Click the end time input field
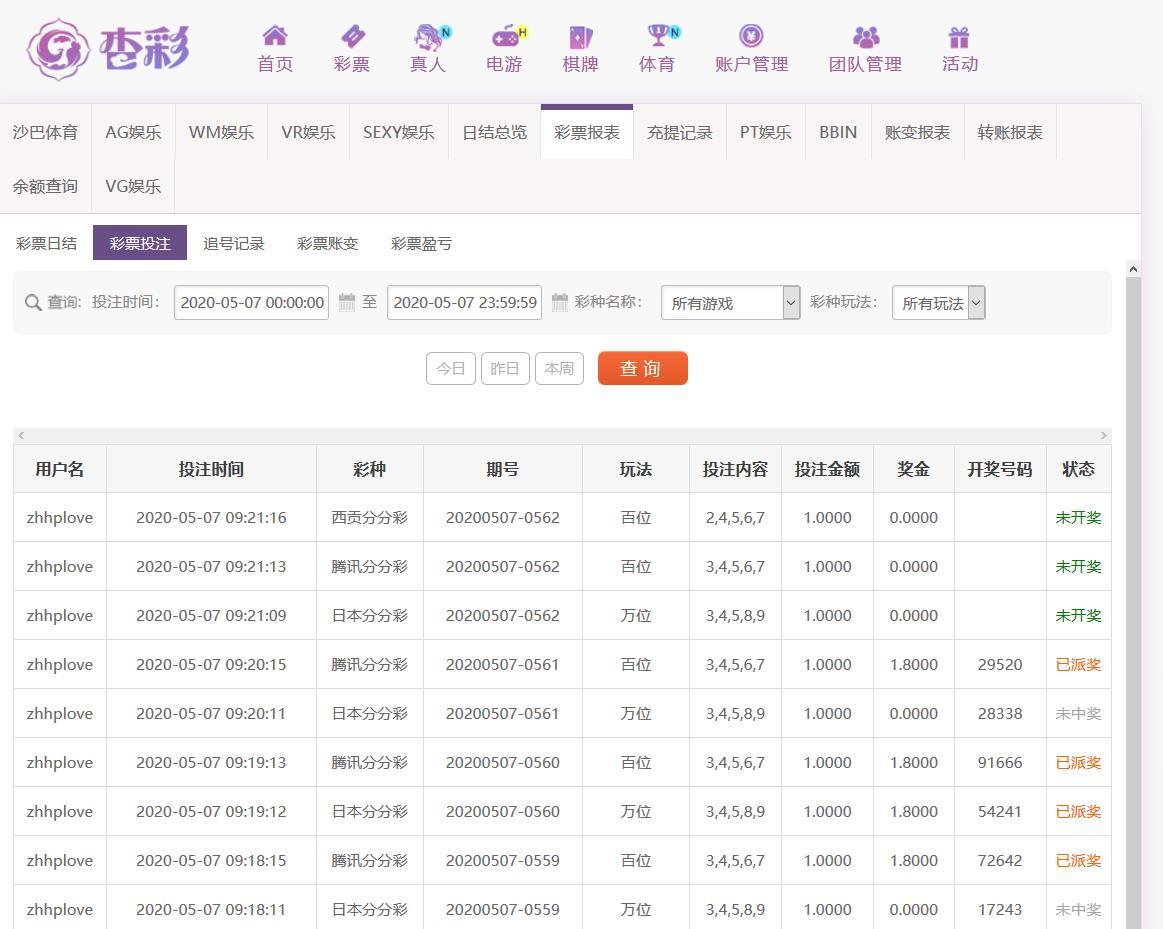This screenshot has height=929, width=1163. pyautogui.click(x=464, y=302)
